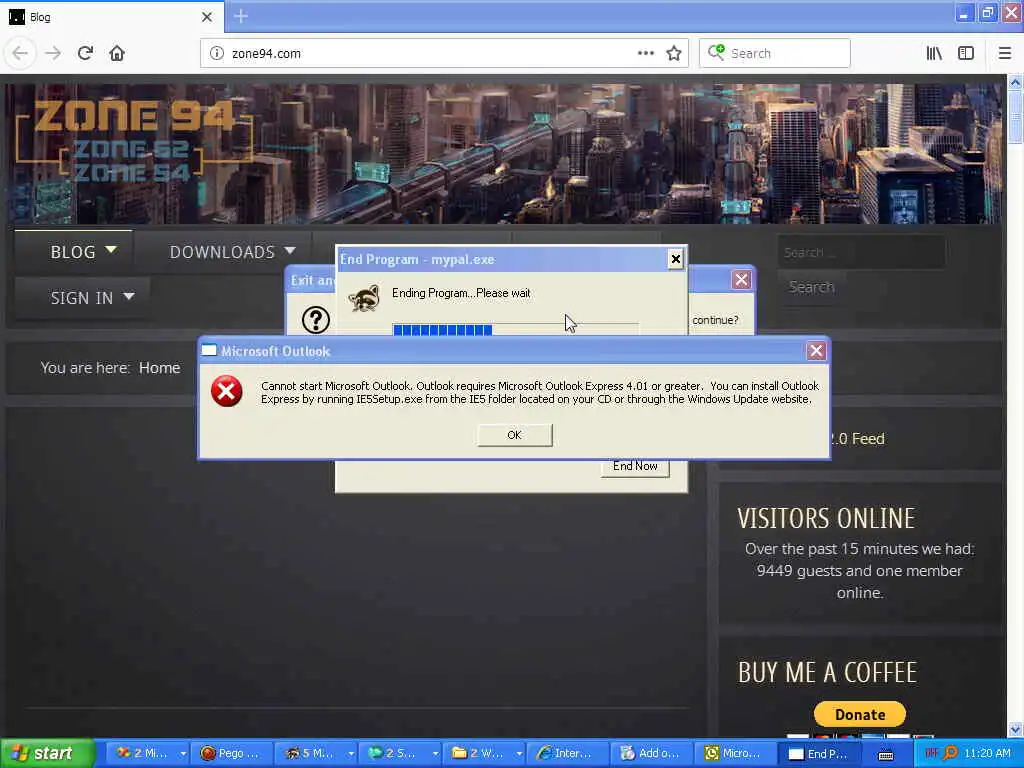Open the BLOG menu on the site
Screen dimensions: 1024x768
point(73,251)
